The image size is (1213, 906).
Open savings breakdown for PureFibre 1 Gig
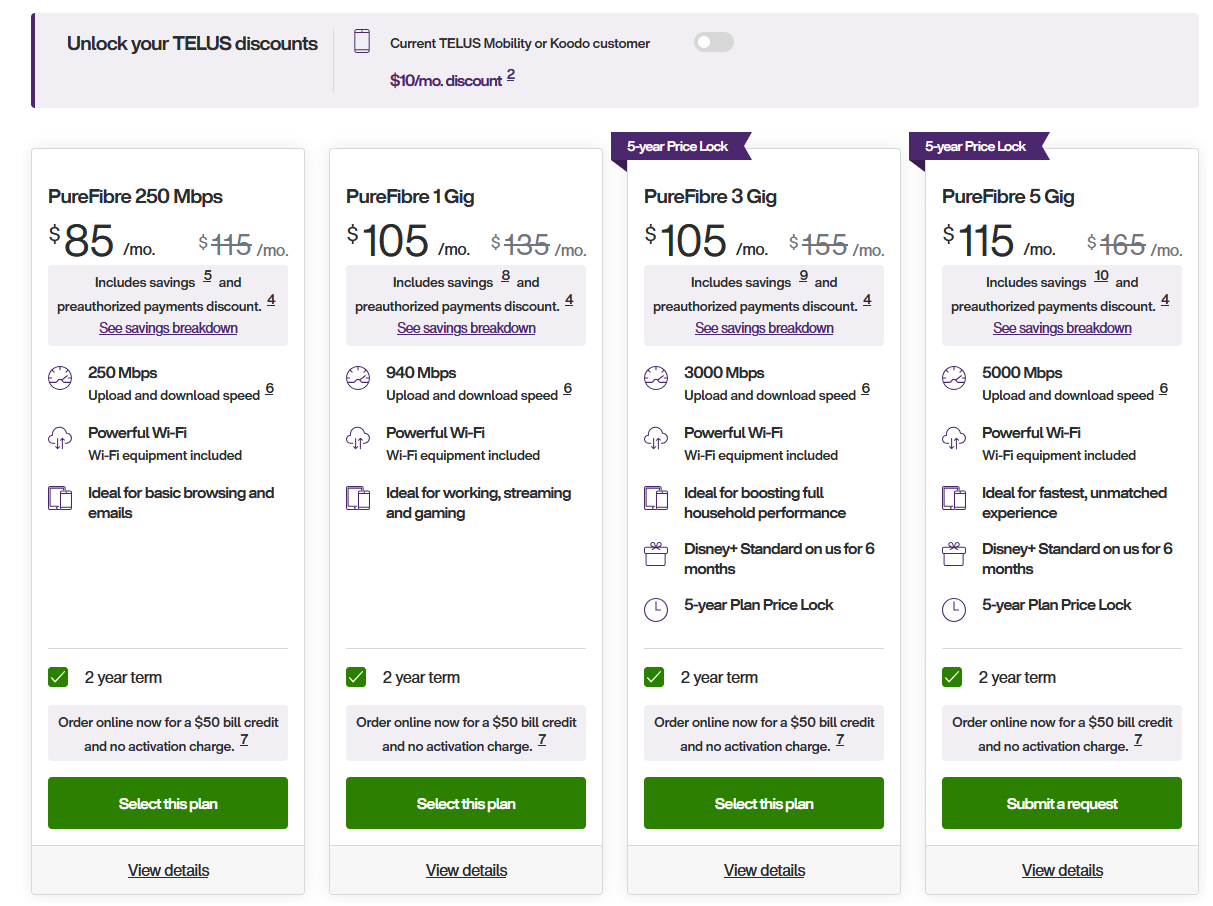[x=466, y=328]
